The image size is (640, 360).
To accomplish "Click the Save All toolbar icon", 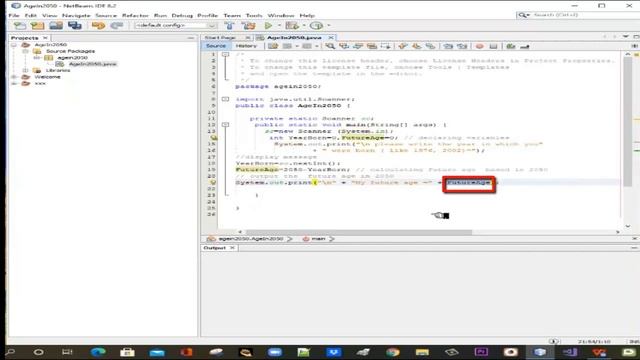I will 74,26.
